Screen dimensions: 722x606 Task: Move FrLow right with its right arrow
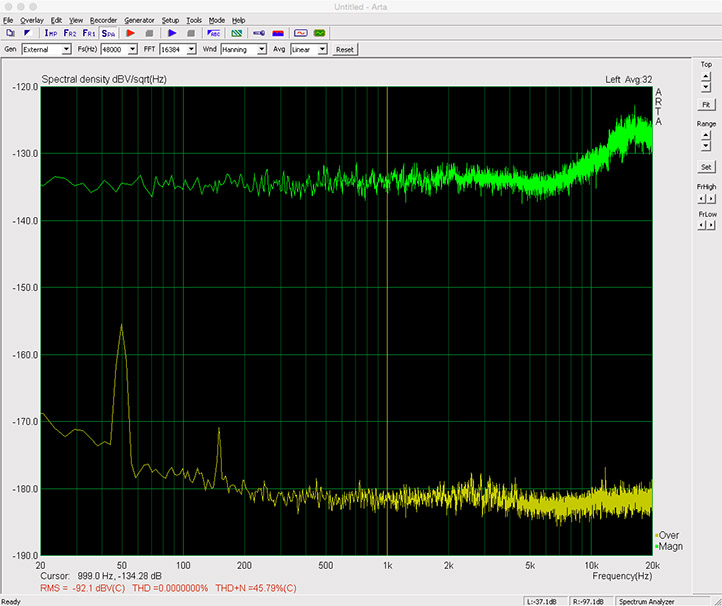tap(711, 225)
